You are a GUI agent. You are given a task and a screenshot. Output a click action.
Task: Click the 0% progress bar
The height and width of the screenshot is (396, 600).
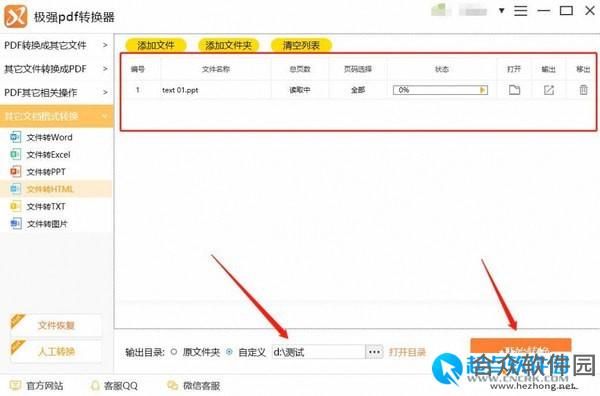click(x=440, y=90)
